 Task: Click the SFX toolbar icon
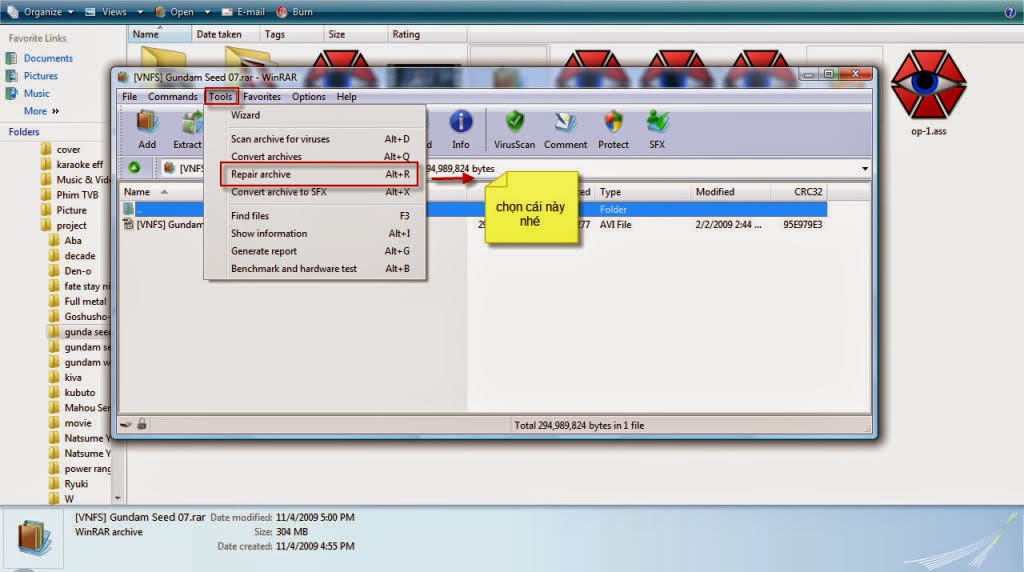tap(657, 130)
